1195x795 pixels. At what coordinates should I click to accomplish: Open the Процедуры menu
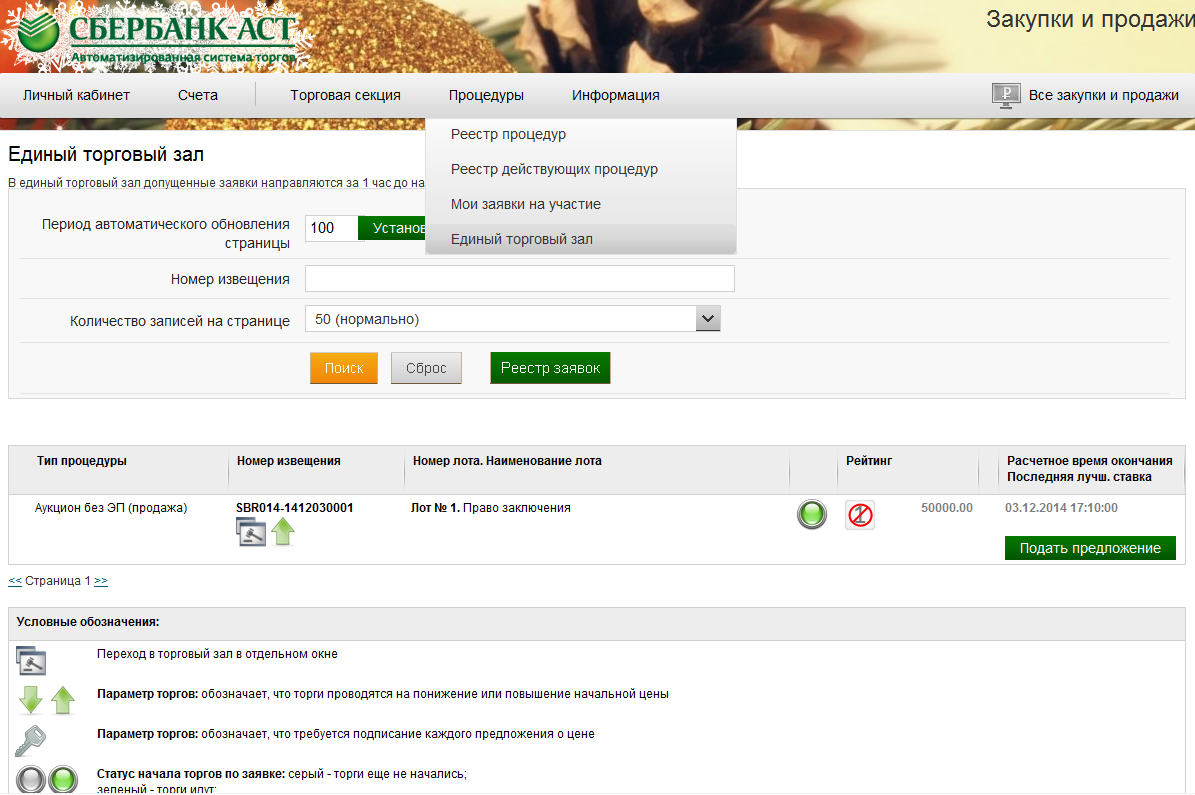pyautogui.click(x=486, y=96)
